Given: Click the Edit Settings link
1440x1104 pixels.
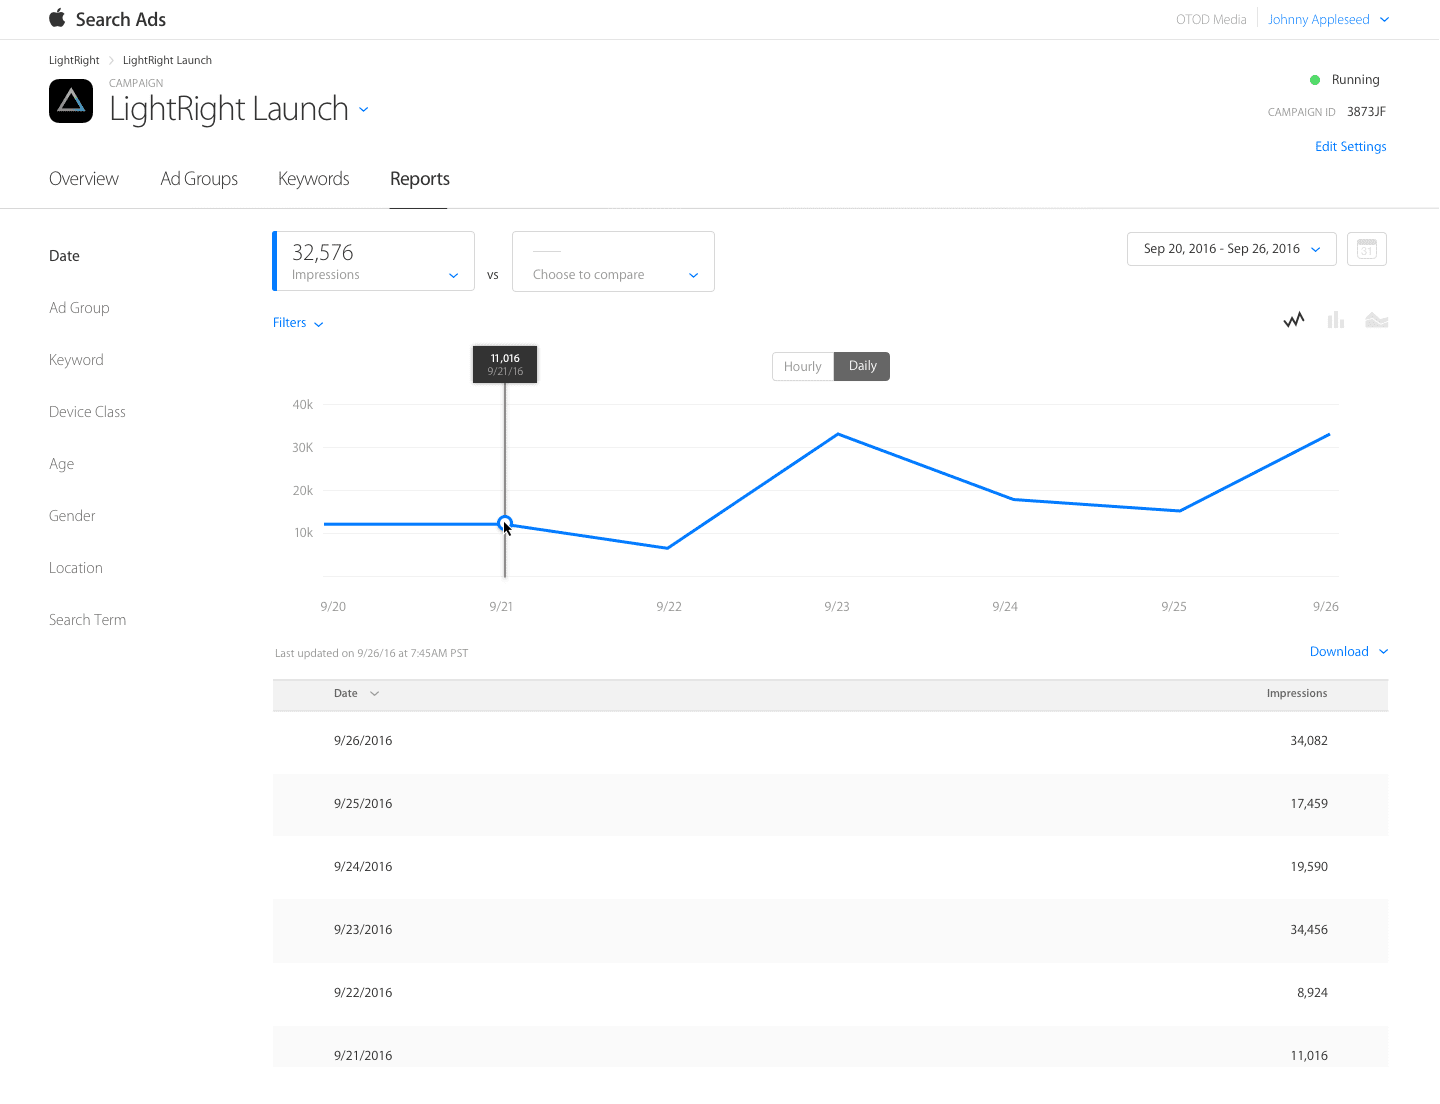Looking at the screenshot, I should (x=1350, y=146).
